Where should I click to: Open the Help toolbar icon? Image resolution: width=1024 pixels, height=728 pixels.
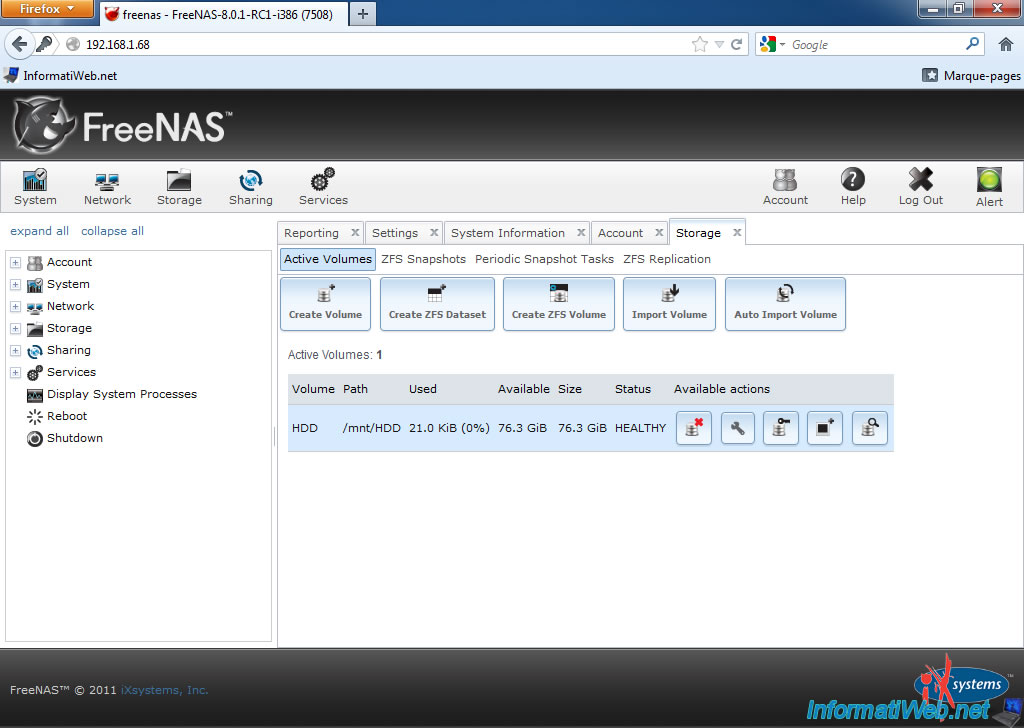pos(853,187)
